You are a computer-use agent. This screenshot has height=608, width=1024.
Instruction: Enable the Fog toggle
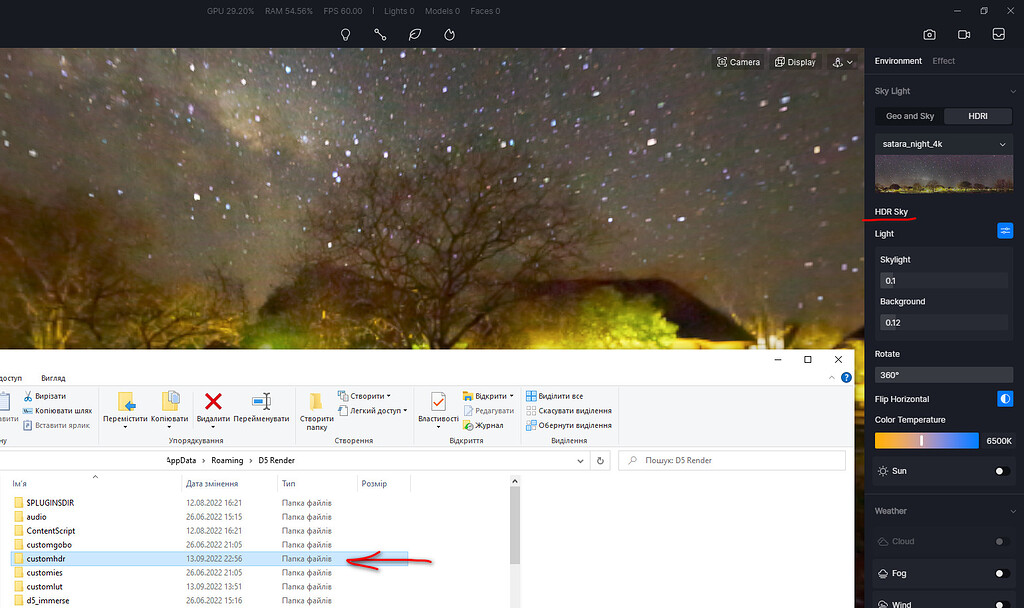(1001, 574)
